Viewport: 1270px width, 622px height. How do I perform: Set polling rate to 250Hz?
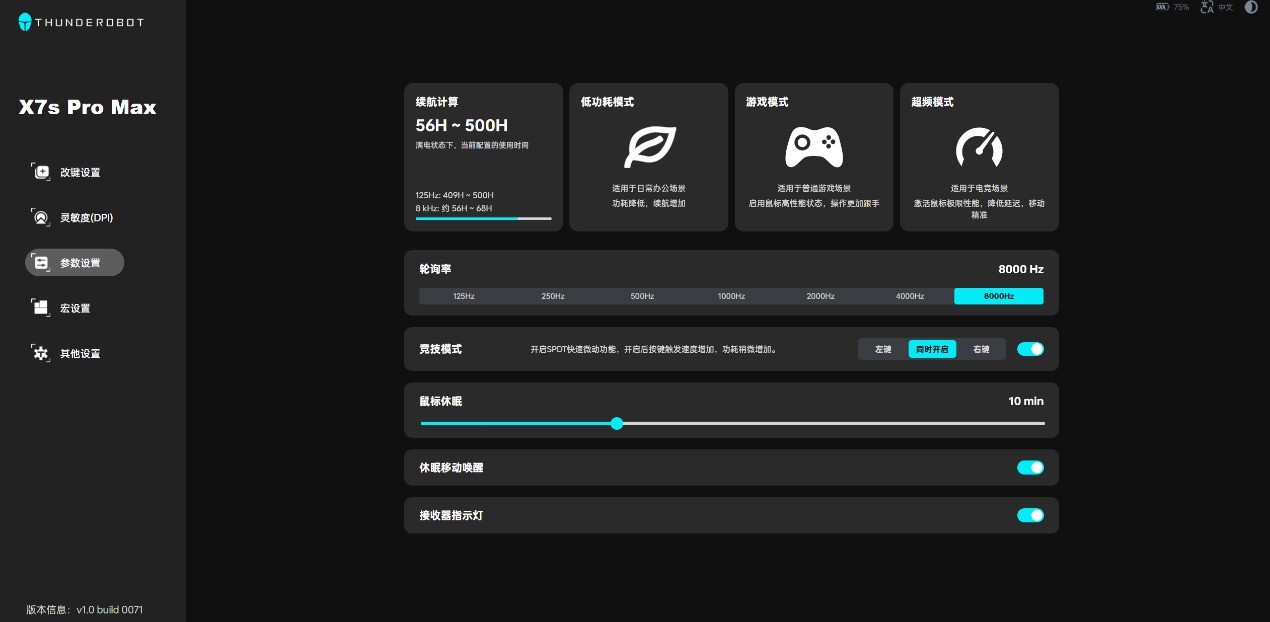553,296
